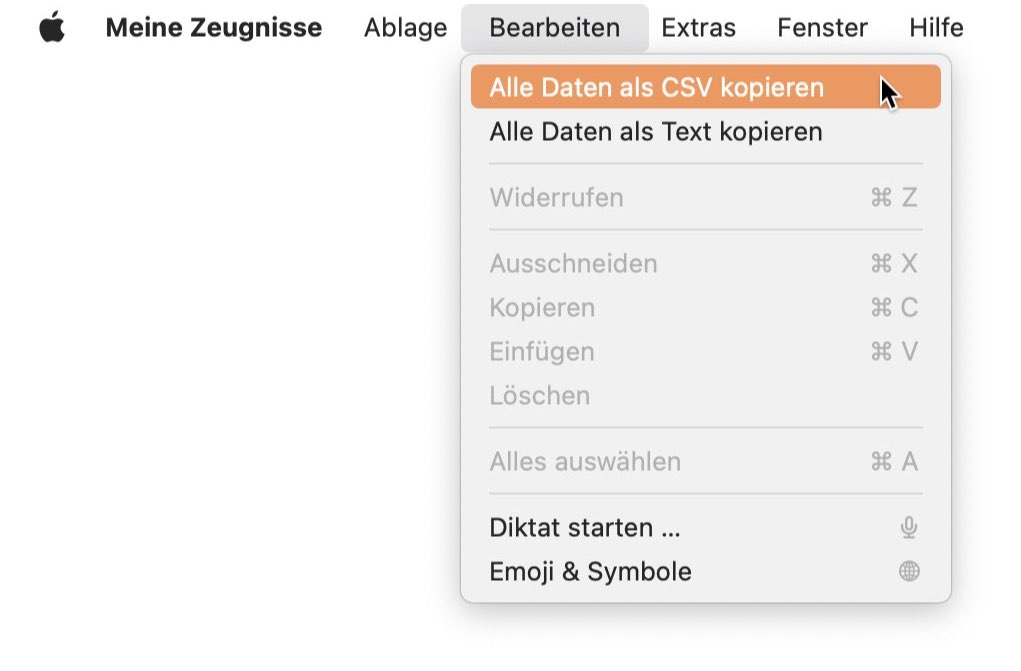
Task: Click the ⌘Z shortcut hint next to Widerrufen
Action: point(894,197)
